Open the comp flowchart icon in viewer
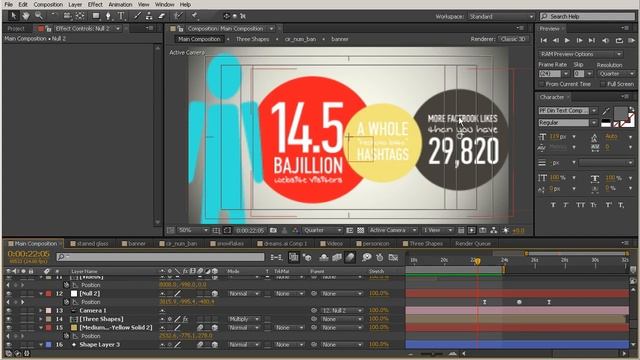This screenshot has width=640, height=360. (494, 230)
